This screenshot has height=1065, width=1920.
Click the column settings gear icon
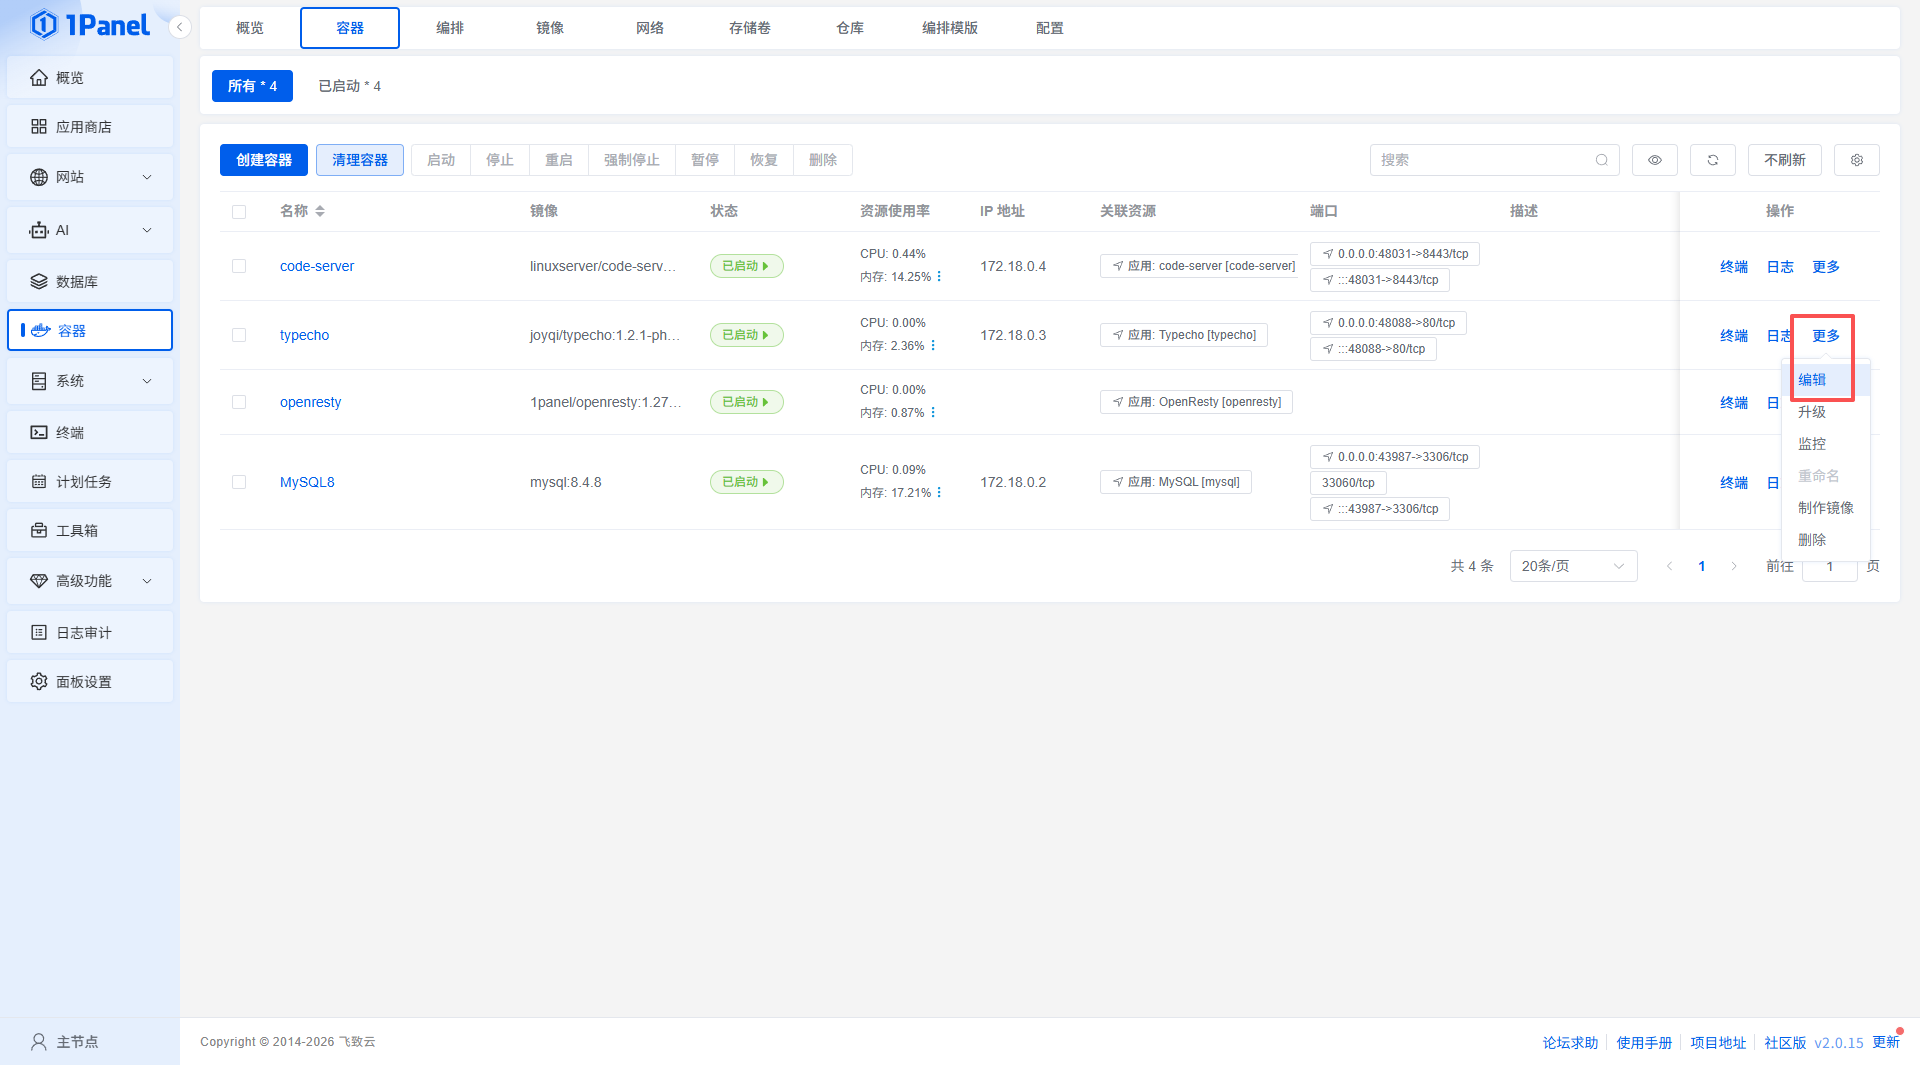(x=1856, y=160)
